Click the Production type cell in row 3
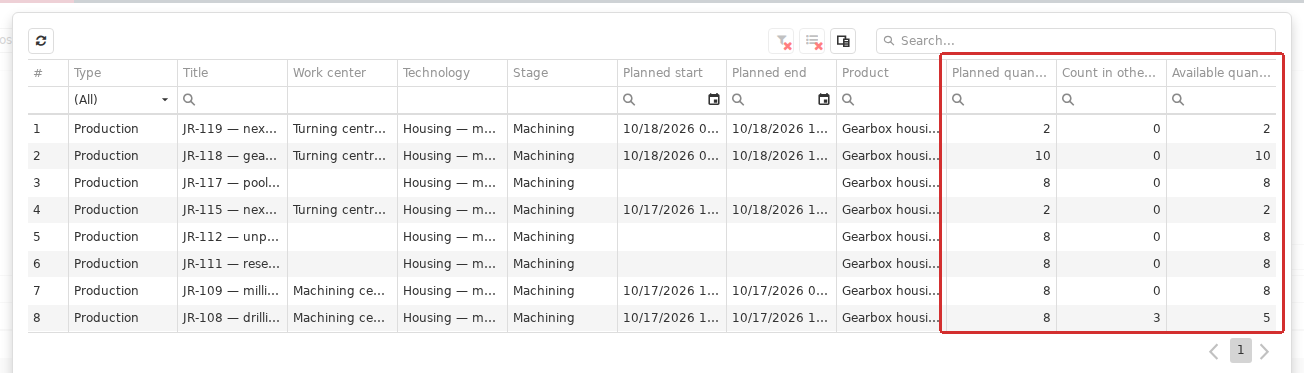Viewport: 1304px width, 373px height. point(123,183)
